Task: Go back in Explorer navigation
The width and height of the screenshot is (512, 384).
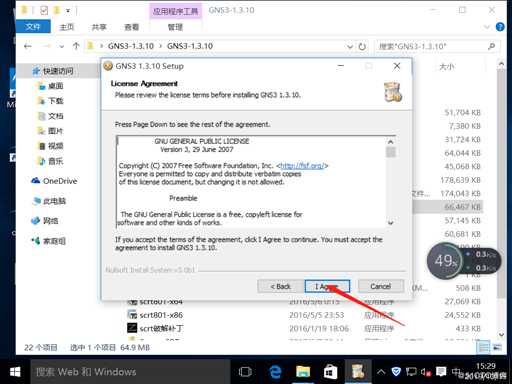Action: pyautogui.click(x=28, y=46)
